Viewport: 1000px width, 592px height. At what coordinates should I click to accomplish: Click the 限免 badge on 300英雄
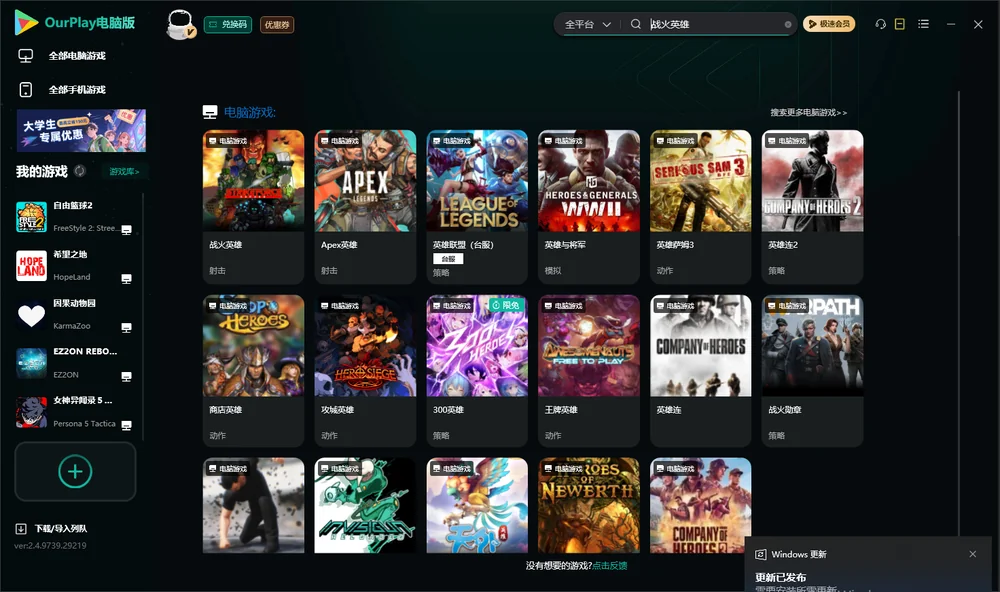(506, 305)
